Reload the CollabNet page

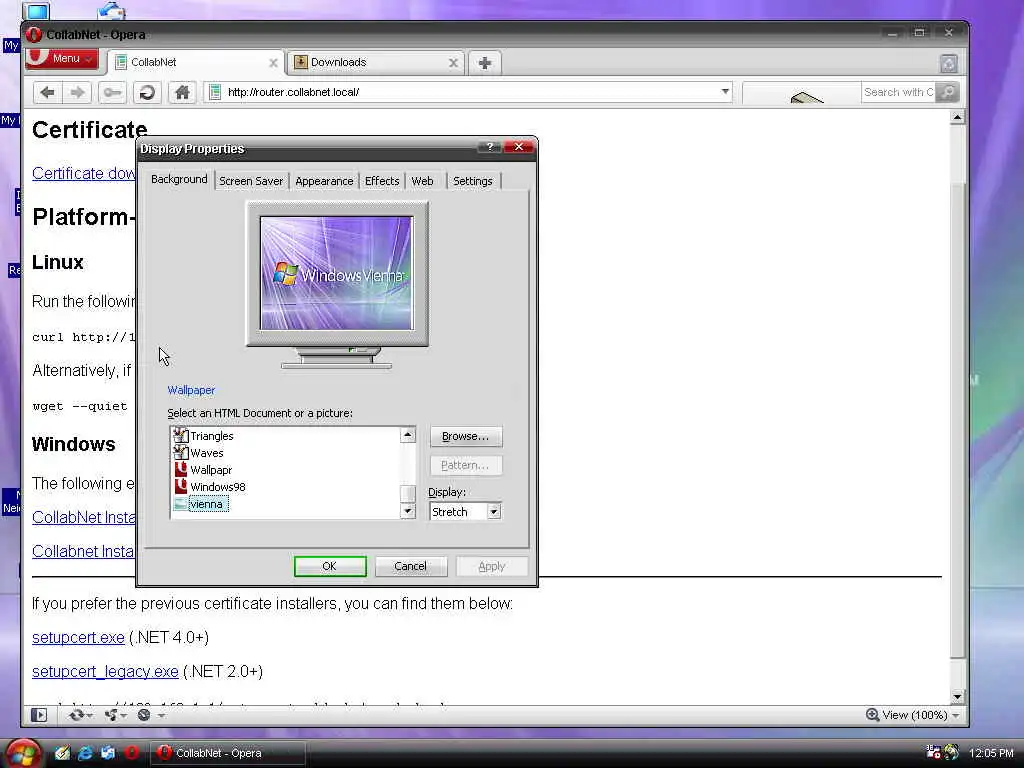coord(147,92)
